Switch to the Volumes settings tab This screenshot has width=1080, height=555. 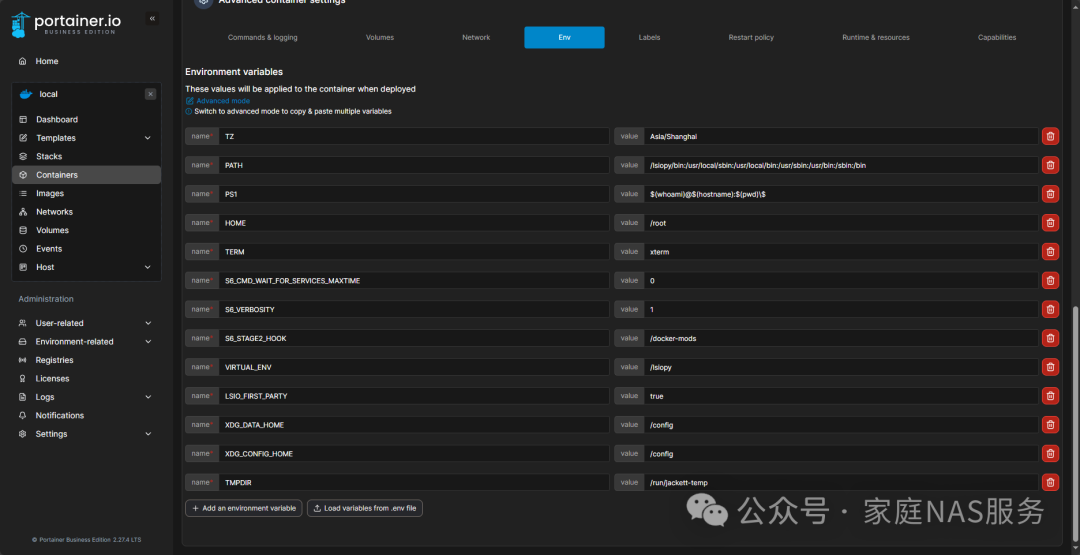[x=380, y=37]
